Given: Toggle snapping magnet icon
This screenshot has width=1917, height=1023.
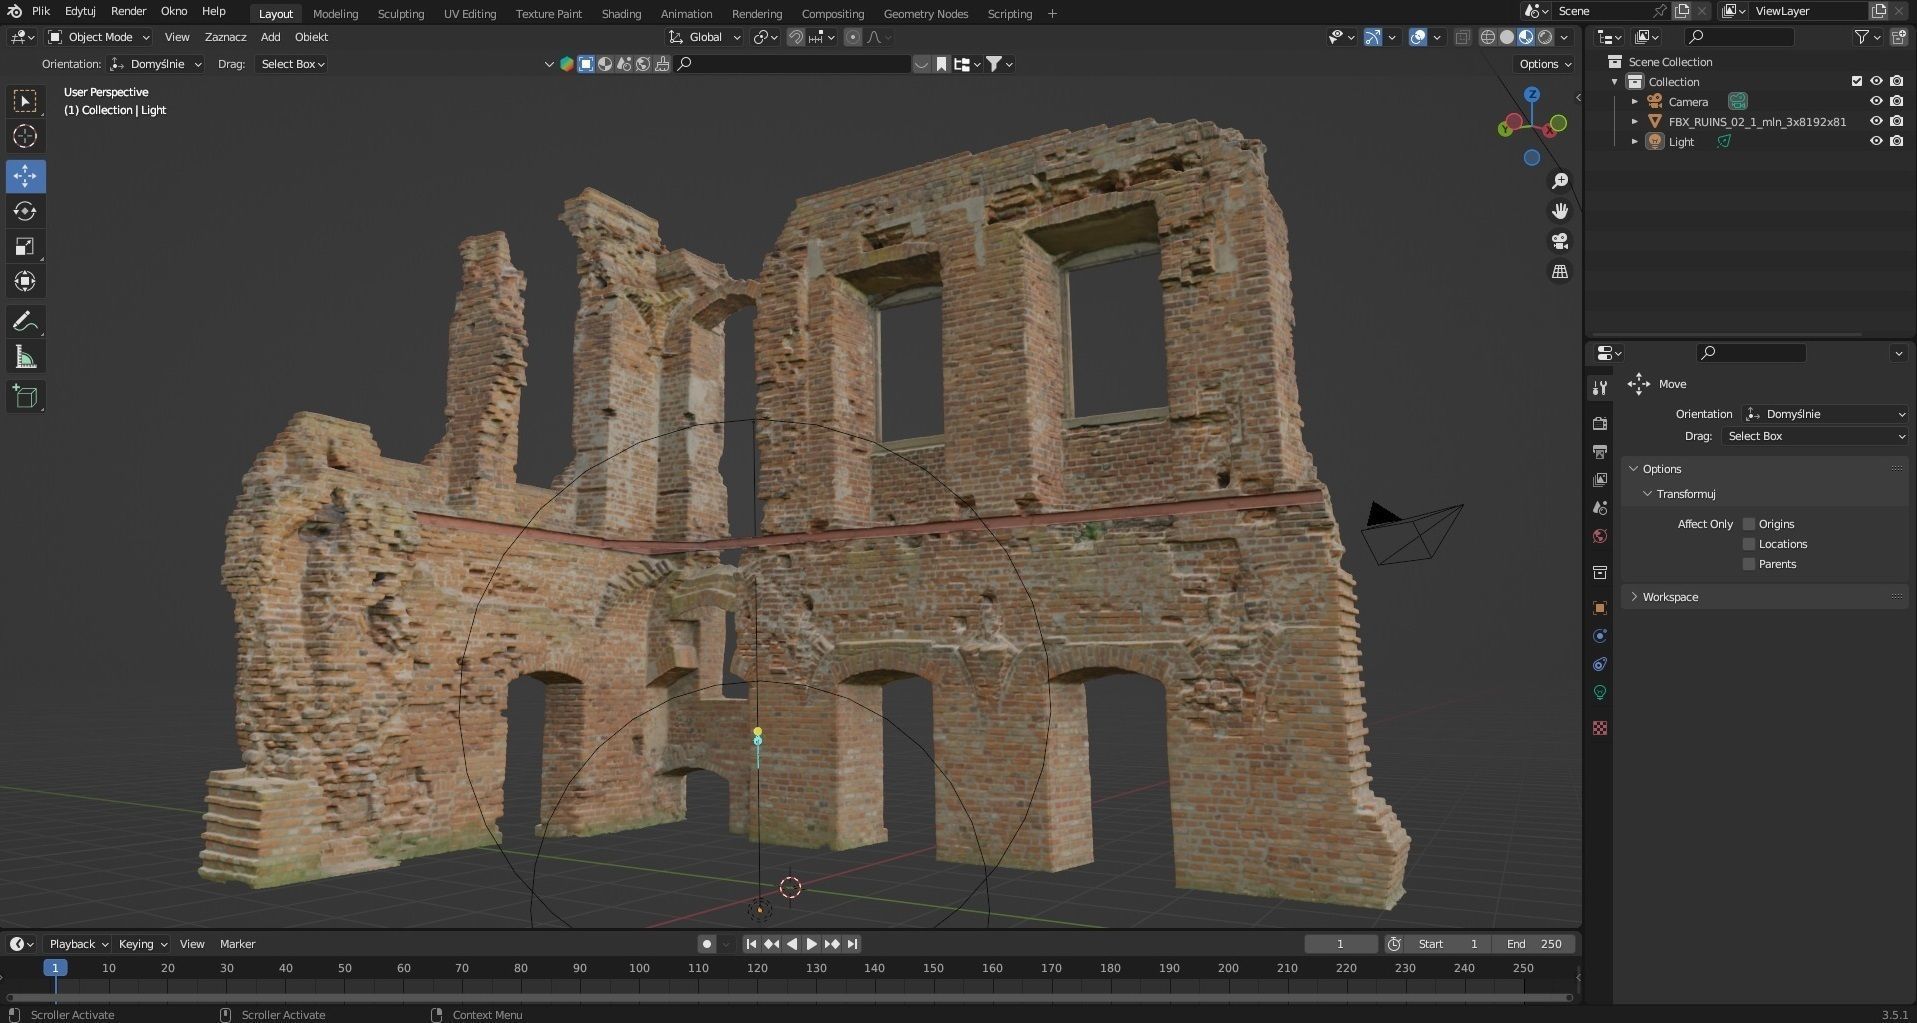Looking at the screenshot, I should tap(796, 37).
